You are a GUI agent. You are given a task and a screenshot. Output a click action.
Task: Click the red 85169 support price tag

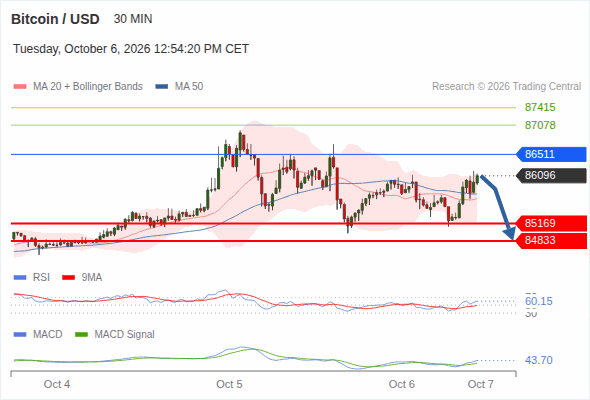tap(551, 223)
